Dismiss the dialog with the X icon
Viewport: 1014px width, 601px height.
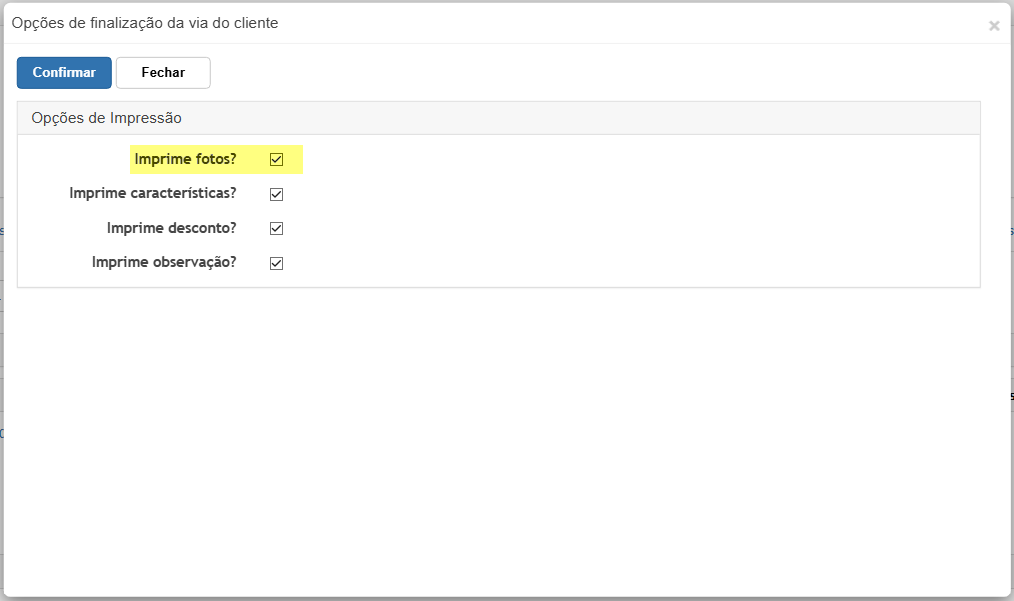994,26
